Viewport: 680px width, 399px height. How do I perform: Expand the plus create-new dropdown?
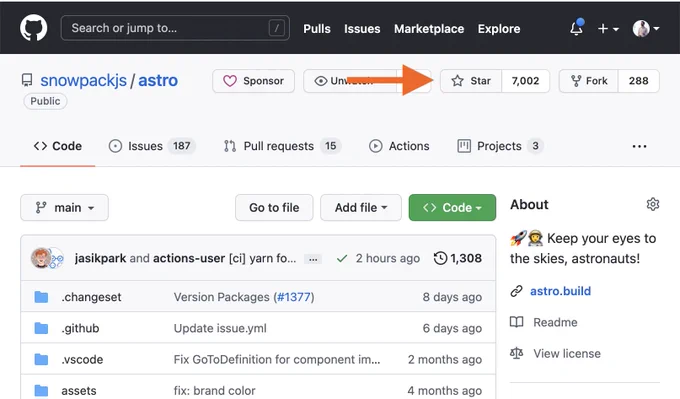(x=608, y=29)
